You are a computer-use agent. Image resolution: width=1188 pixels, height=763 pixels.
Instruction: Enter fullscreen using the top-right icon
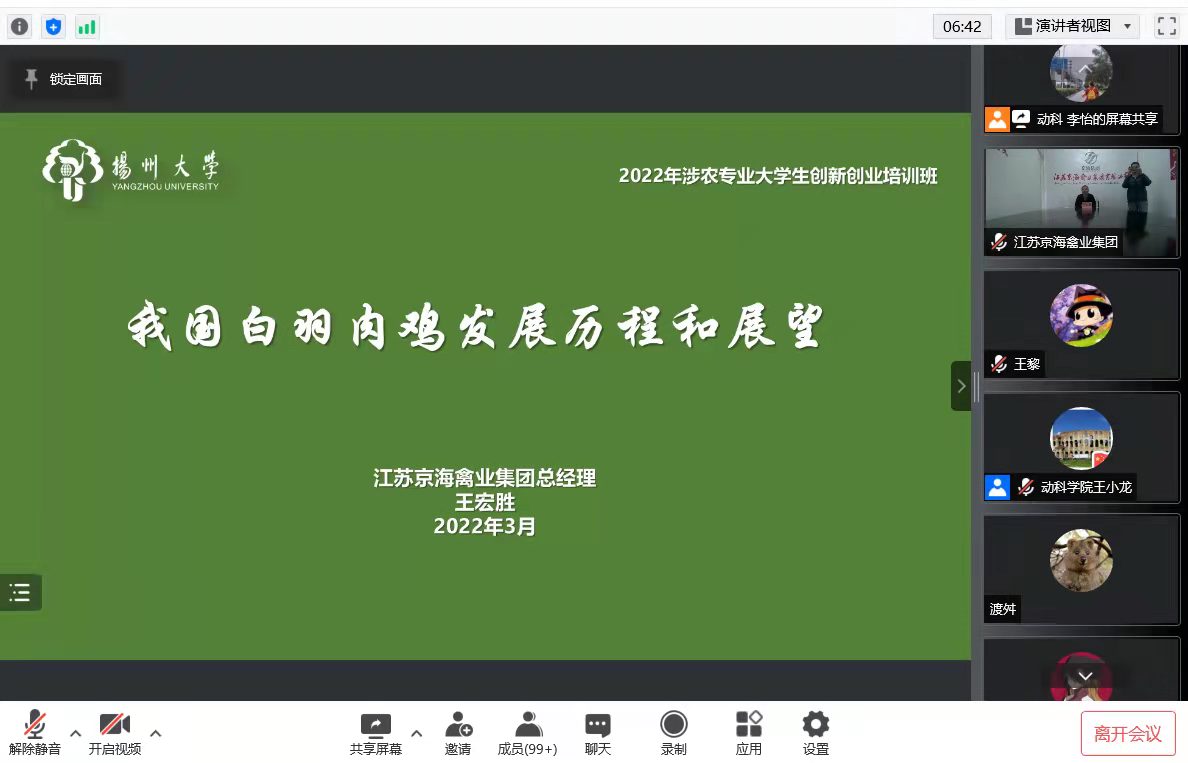click(1166, 27)
